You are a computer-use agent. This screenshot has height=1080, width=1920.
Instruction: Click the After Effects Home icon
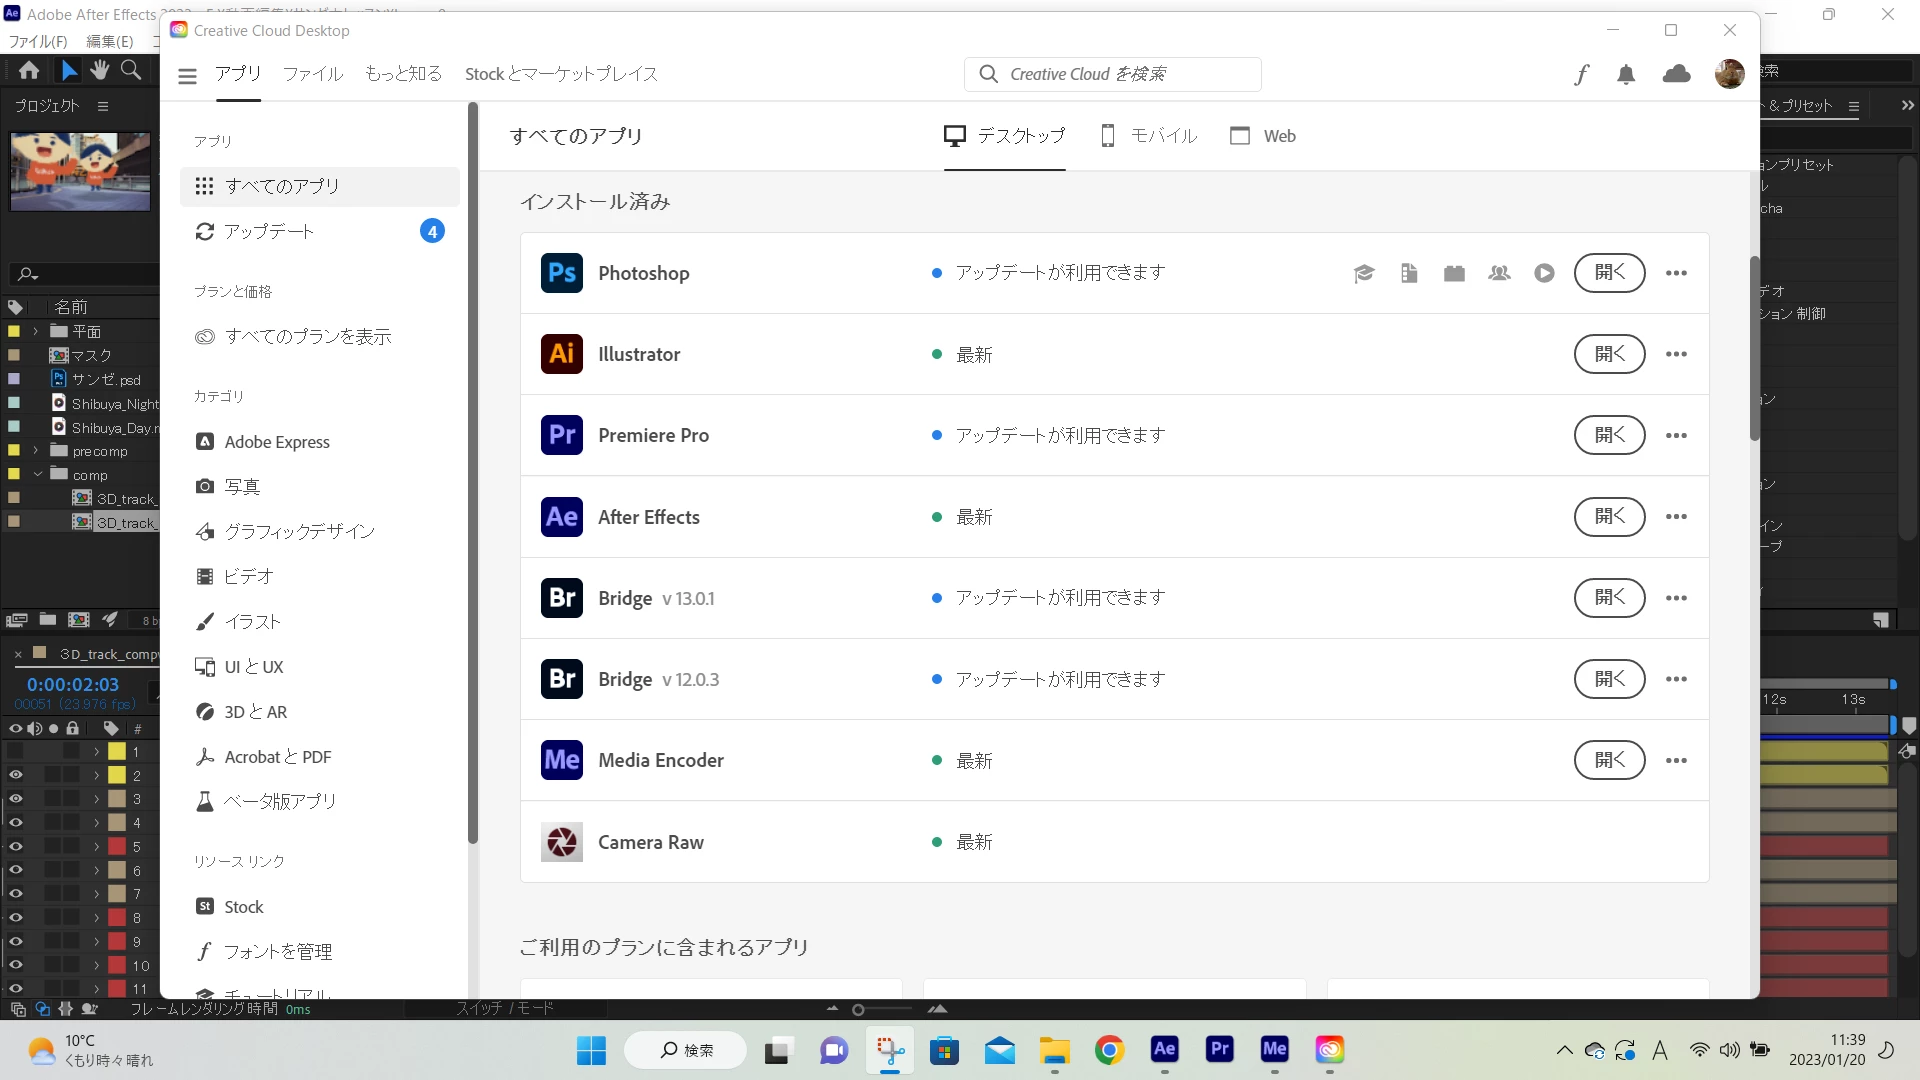tap(29, 70)
